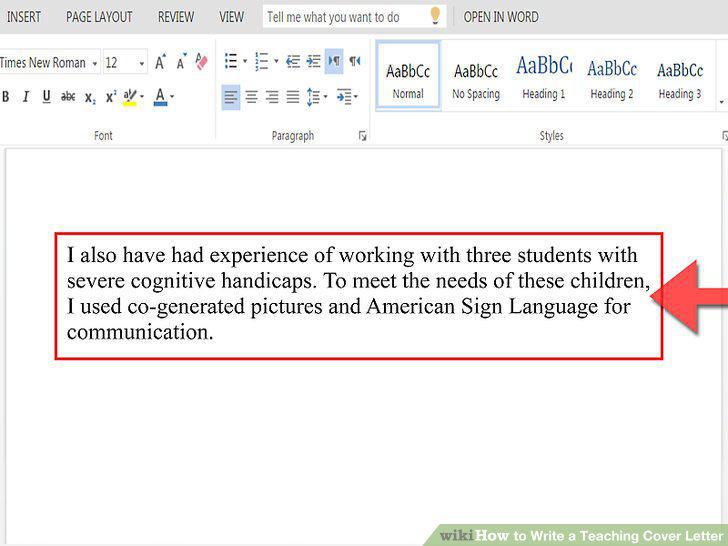This screenshot has width=728, height=546.
Task: Click Shrink Font icon
Action: pos(181,61)
